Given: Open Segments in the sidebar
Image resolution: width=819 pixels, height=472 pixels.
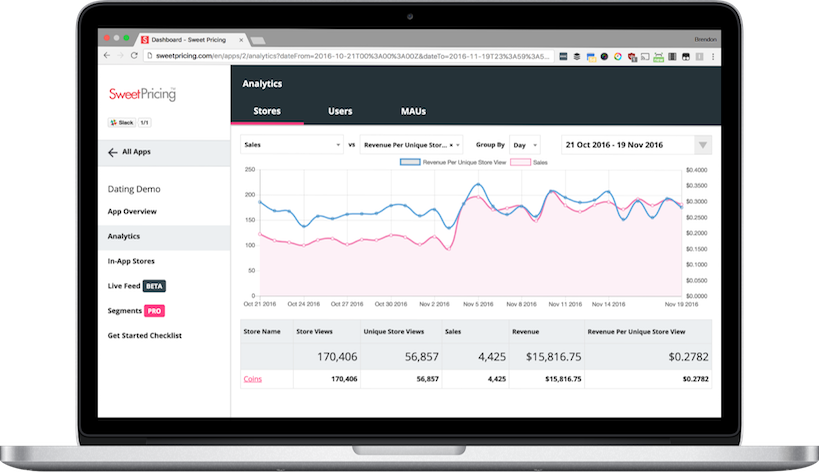Looking at the screenshot, I should click(124, 311).
